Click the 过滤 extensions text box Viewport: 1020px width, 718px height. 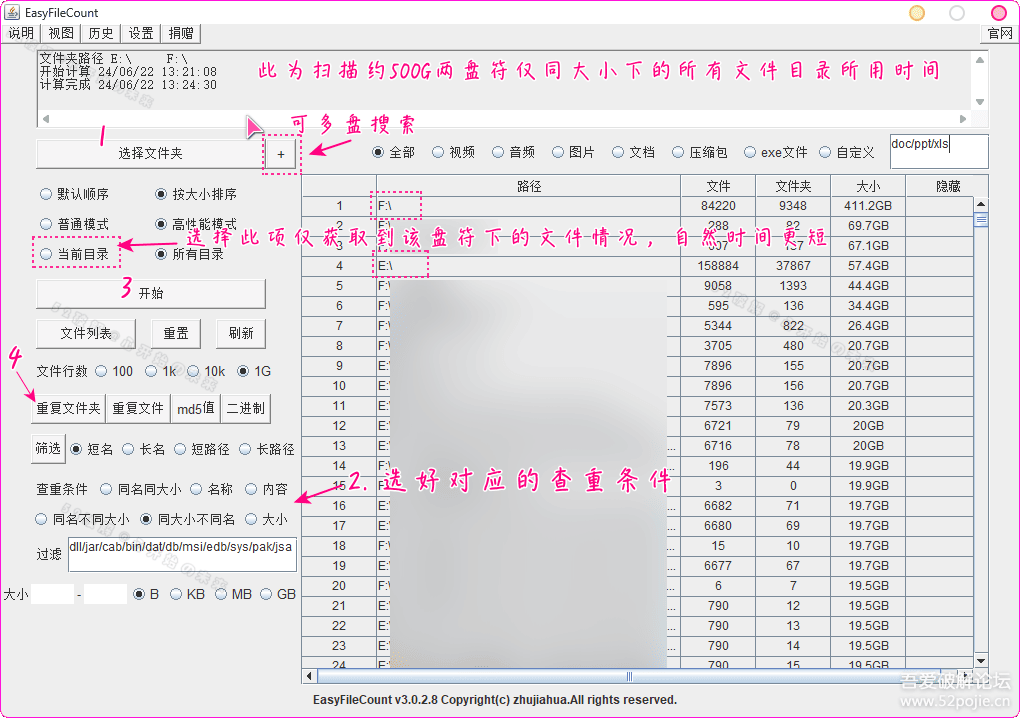[182, 554]
